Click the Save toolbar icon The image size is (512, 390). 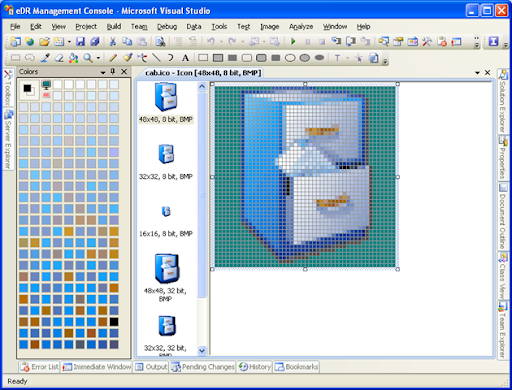coord(80,41)
